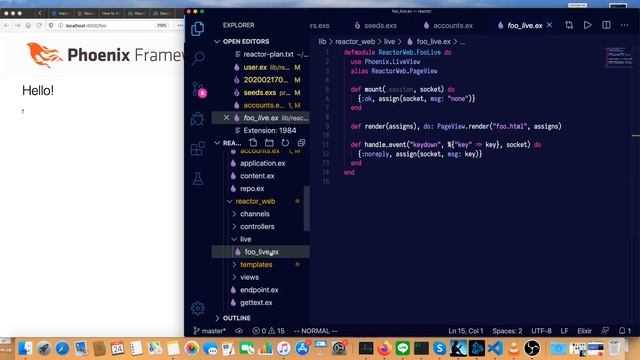Image resolution: width=640 pixels, height=360 pixels.
Task: Open errors and warnings count in status bar
Action: 268,331
